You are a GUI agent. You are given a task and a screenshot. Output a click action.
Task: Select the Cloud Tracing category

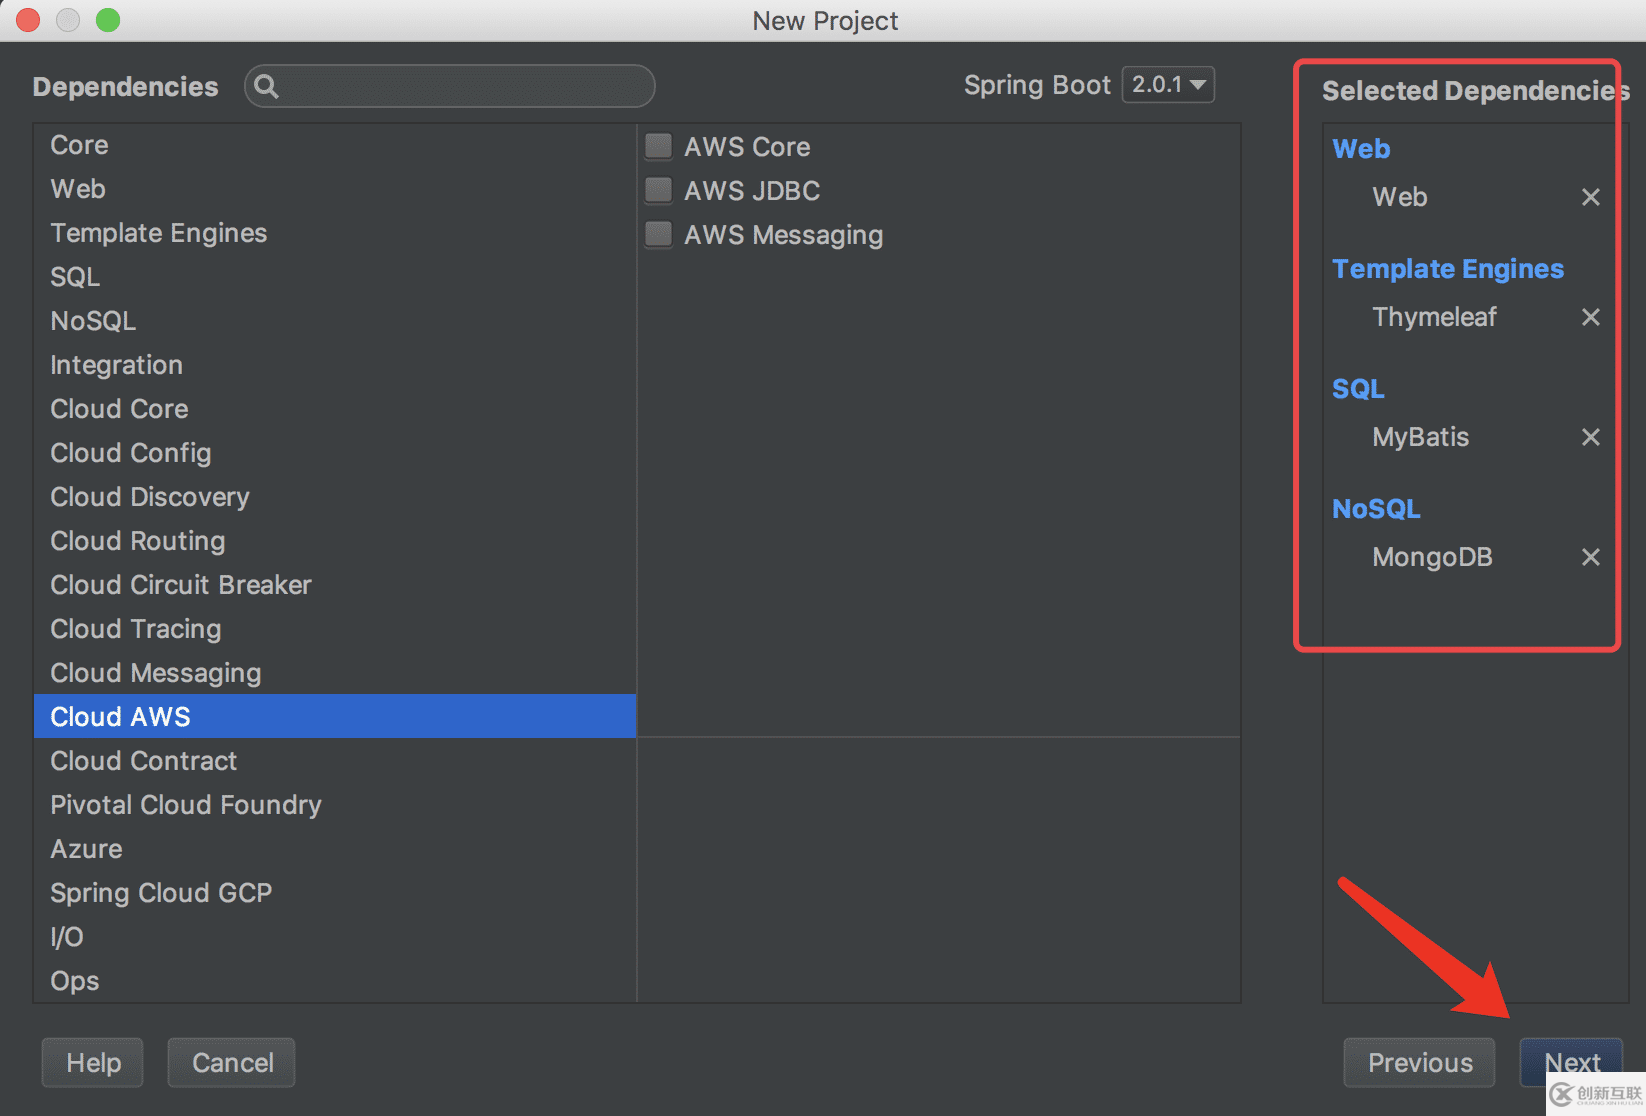click(335, 629)
